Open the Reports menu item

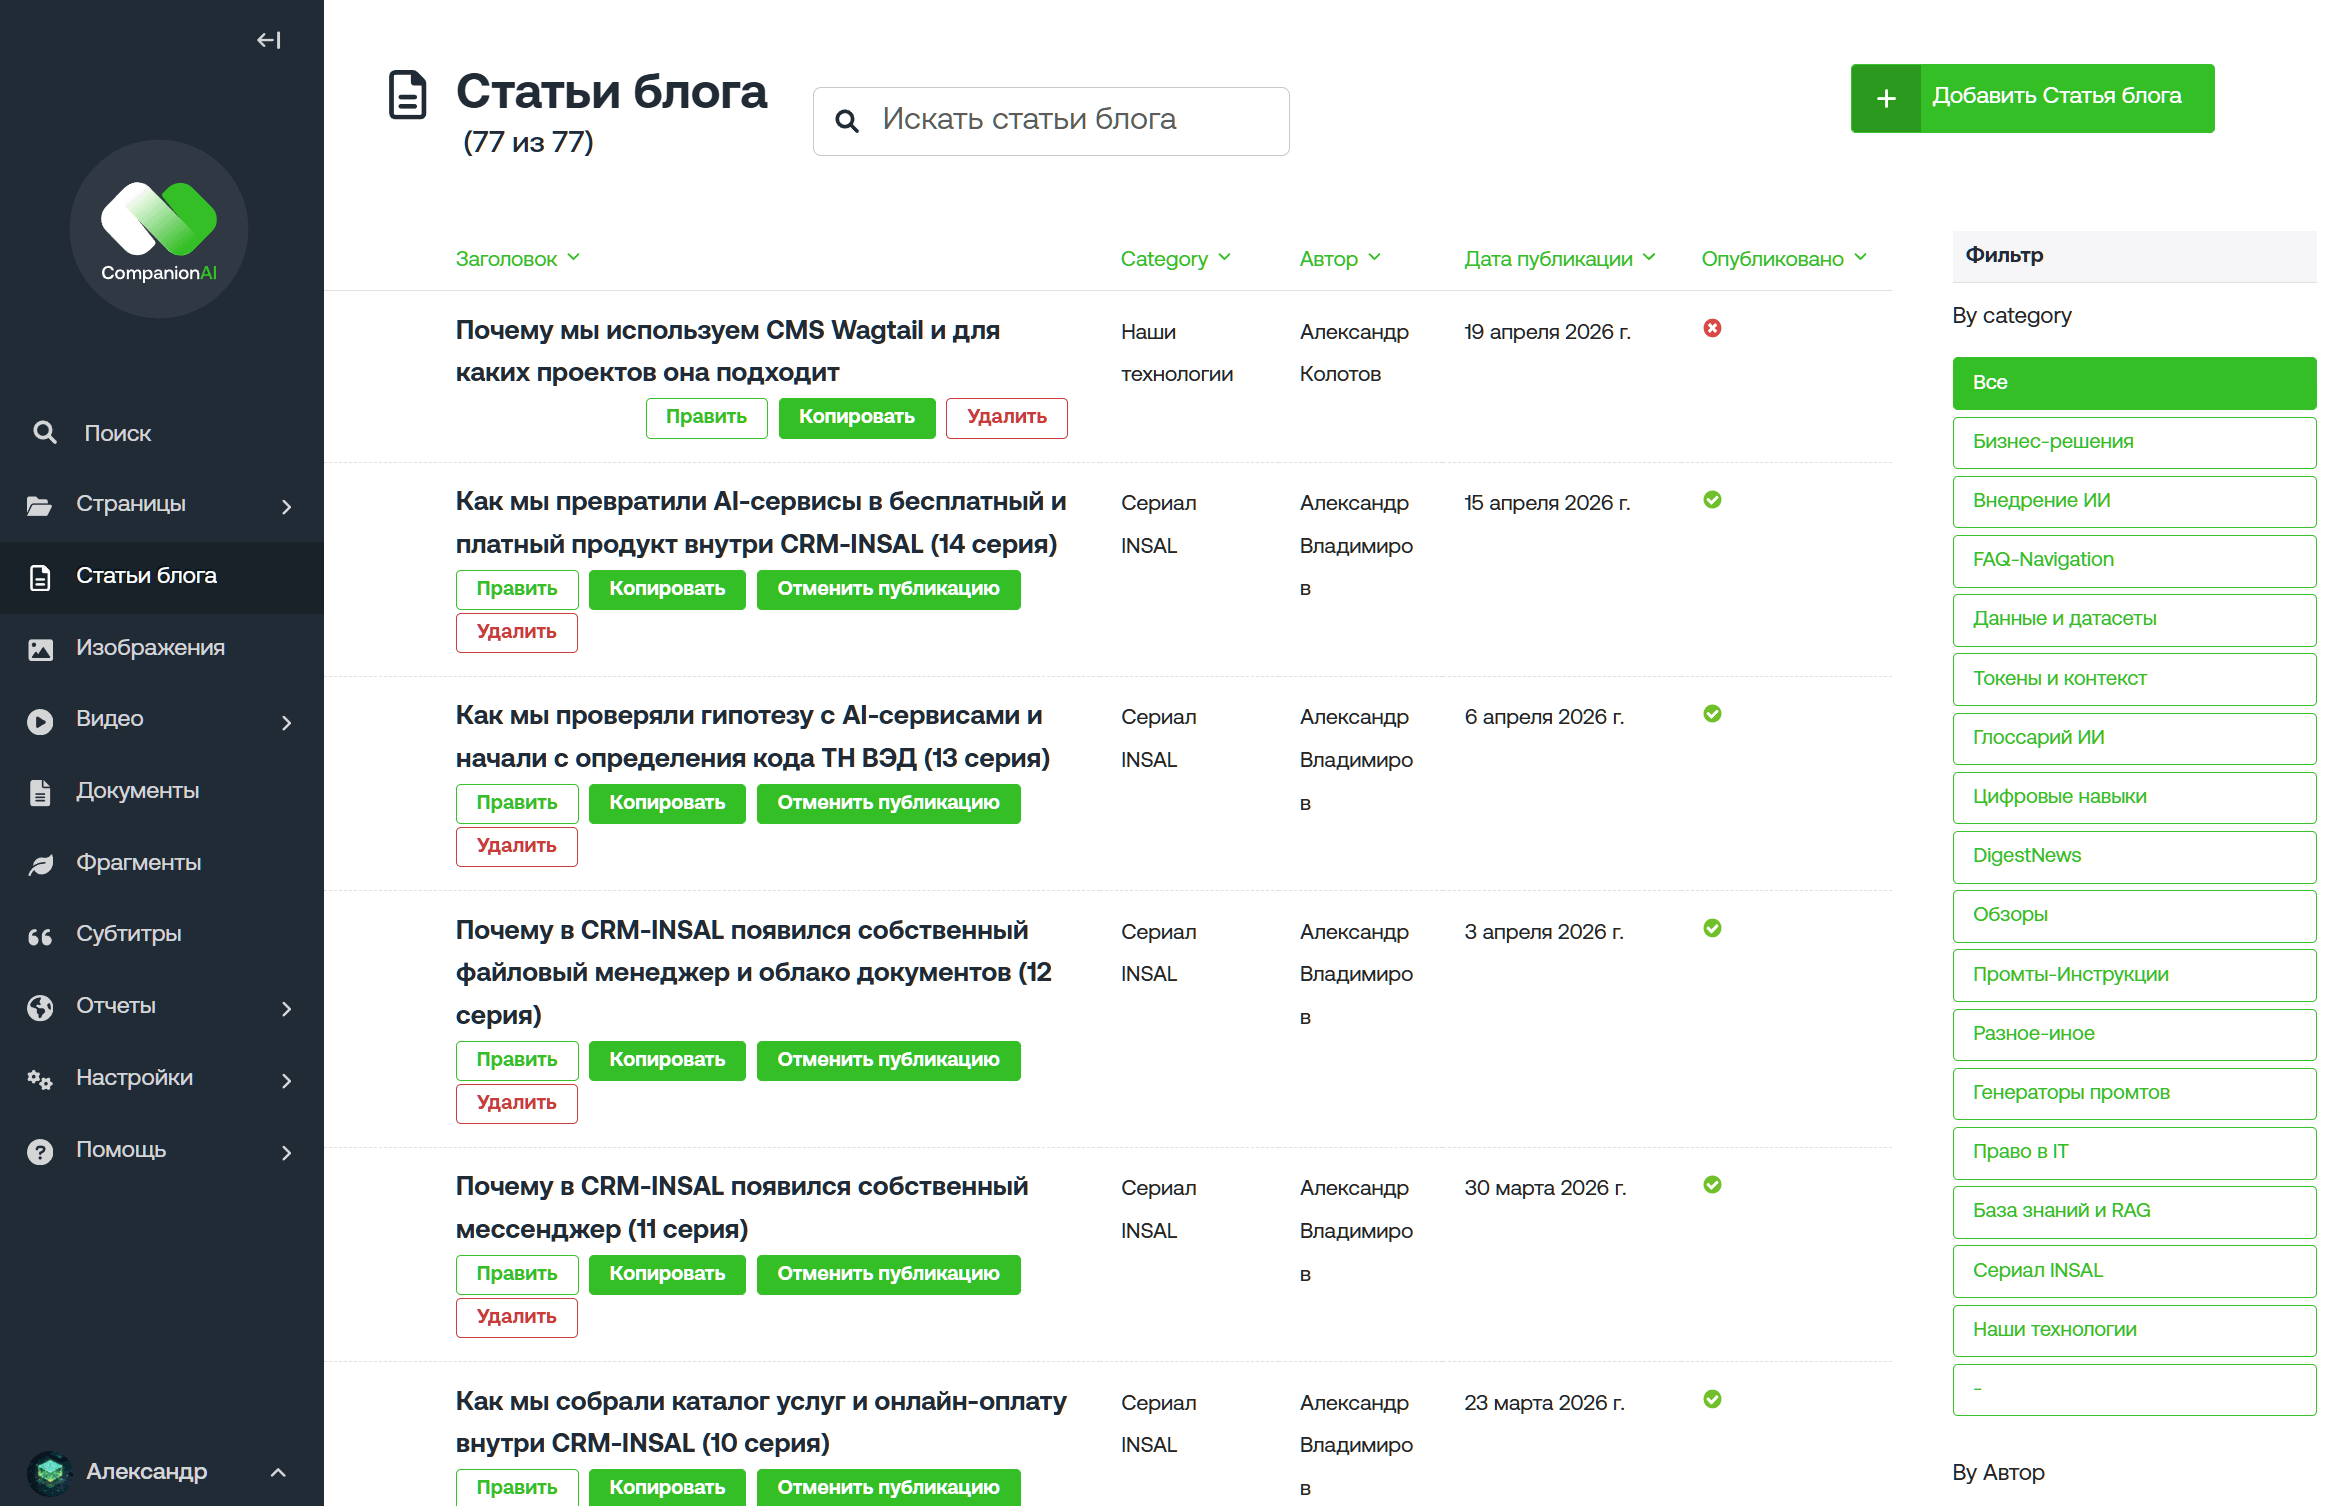[x=116, y=1006]
